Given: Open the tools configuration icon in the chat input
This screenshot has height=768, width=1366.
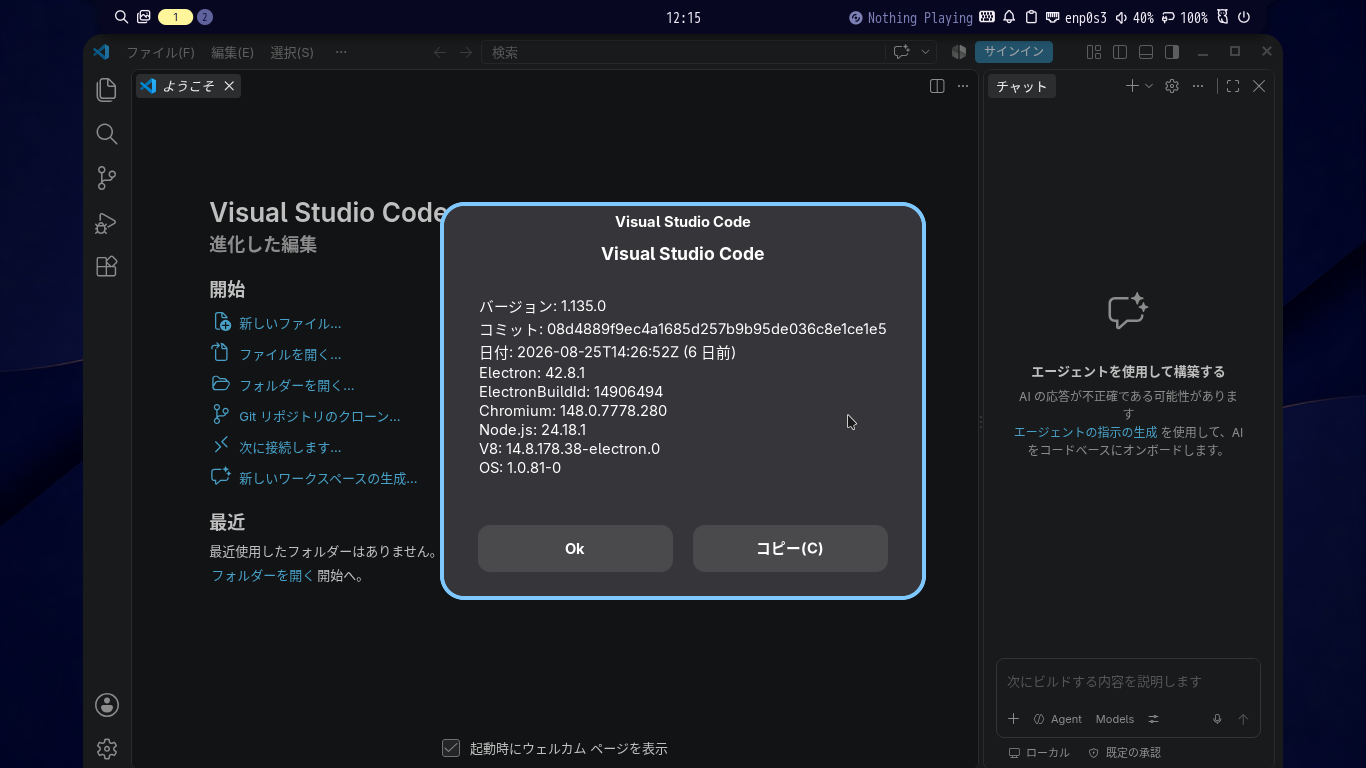Looking at the screenshot, I should (1153, 719).
